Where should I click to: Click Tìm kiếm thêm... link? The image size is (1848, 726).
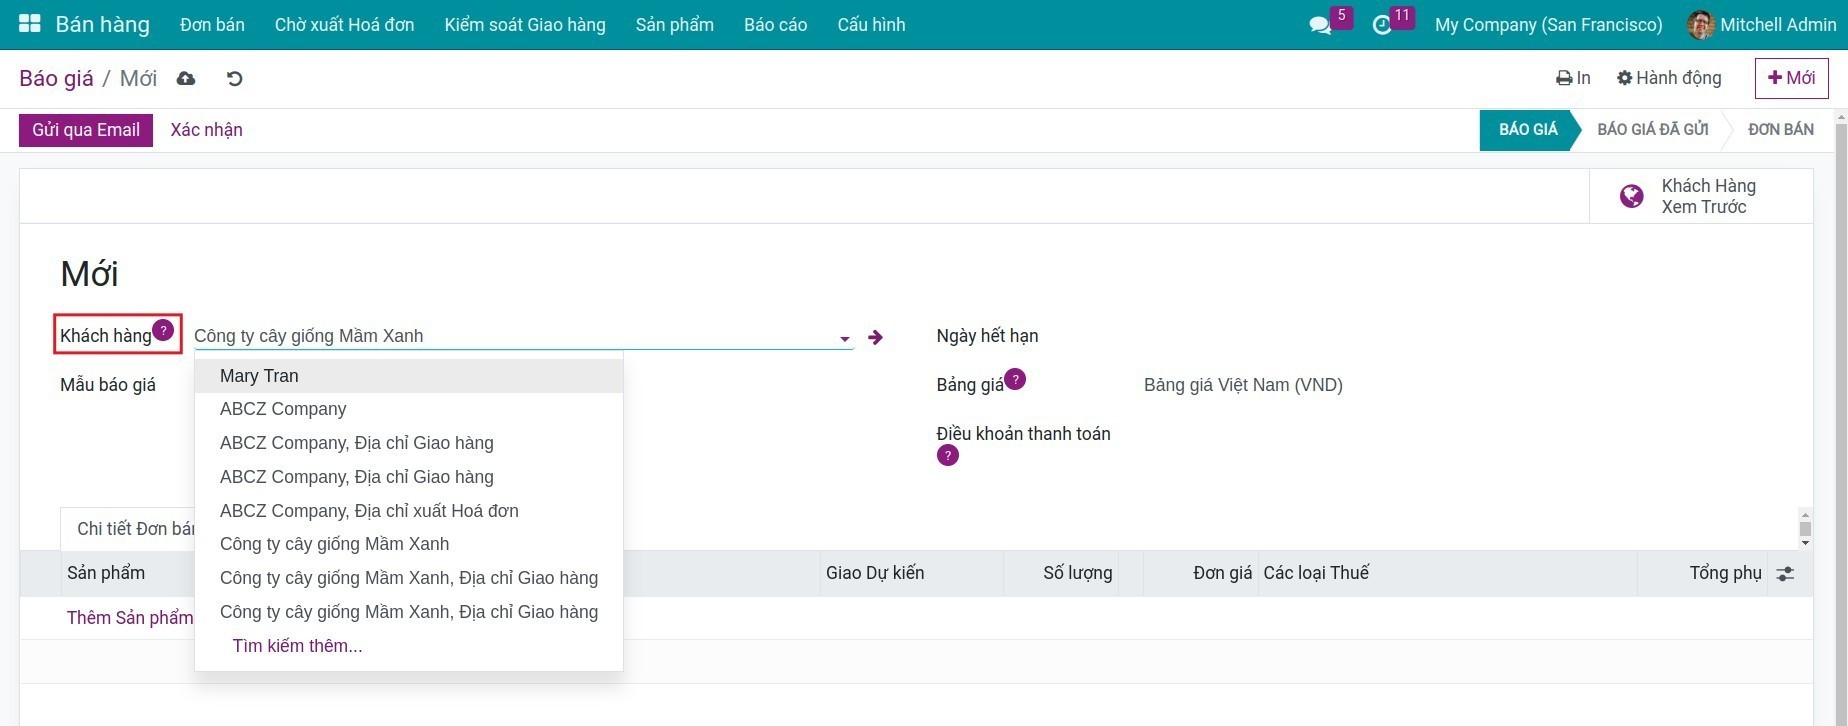[x=297, y=646]
